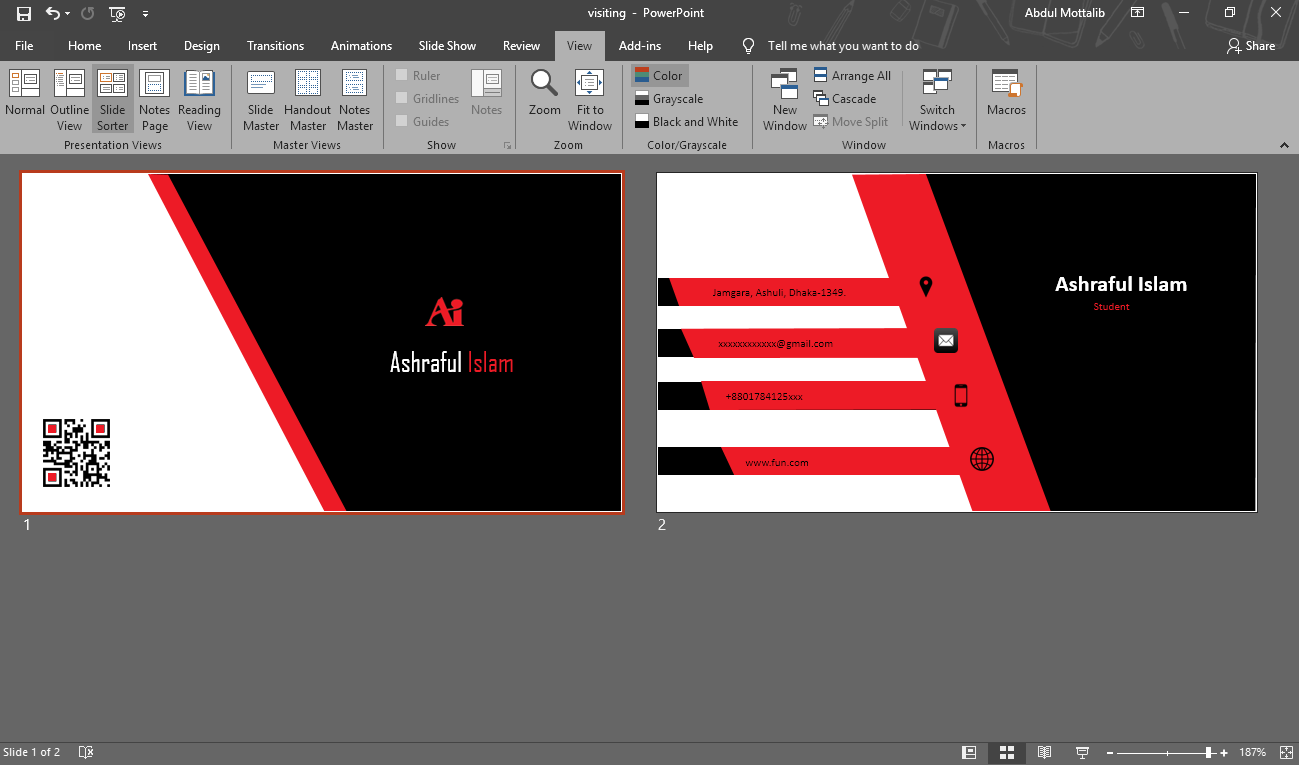The image size is (1299, 765).
Task: Open Outline View
Action: (69, 100)
